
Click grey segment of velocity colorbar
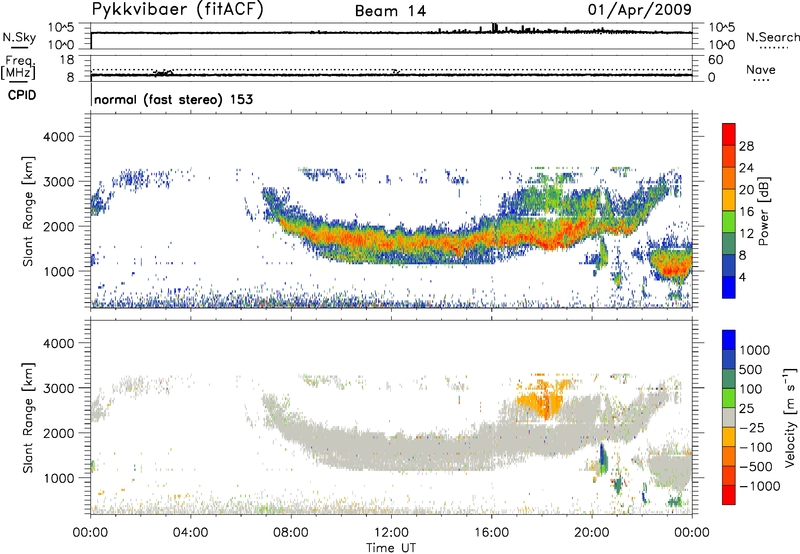[729, 417]
